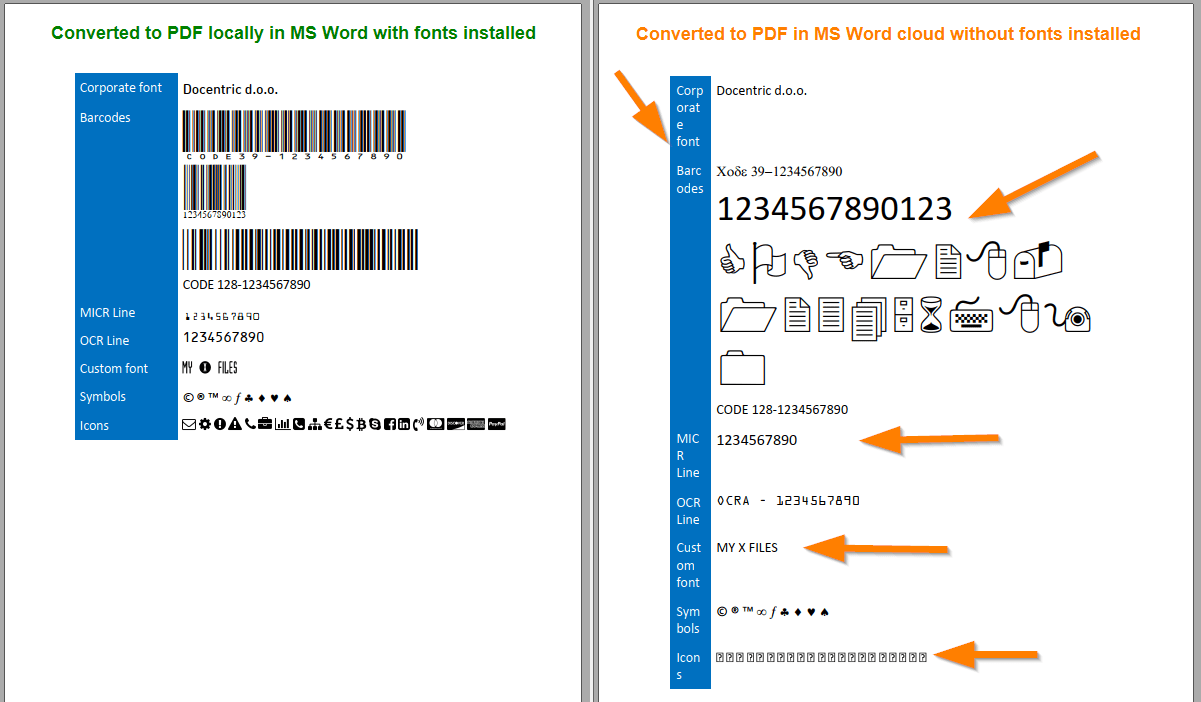The height and width of the screenshot is (702, 1201).
Task: Click the OCR digits '1234567890' on the left page
Action: [224, 337]
